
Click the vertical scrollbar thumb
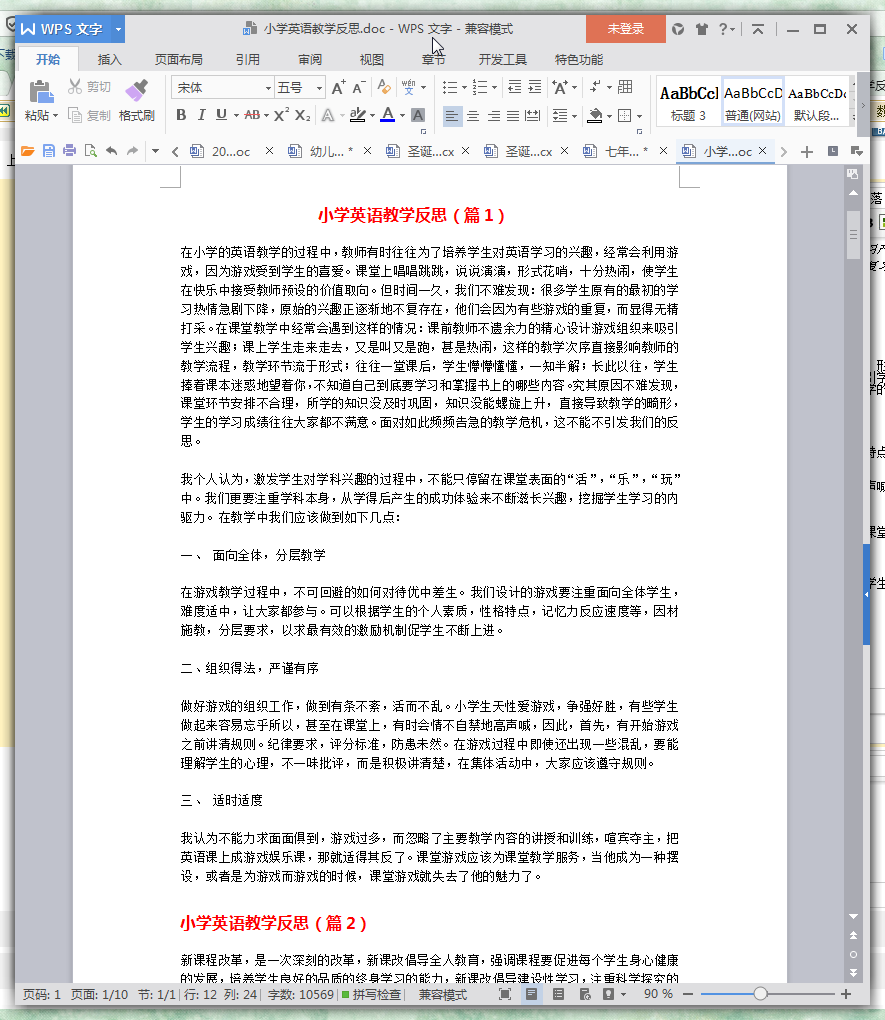tap(853, 234)
